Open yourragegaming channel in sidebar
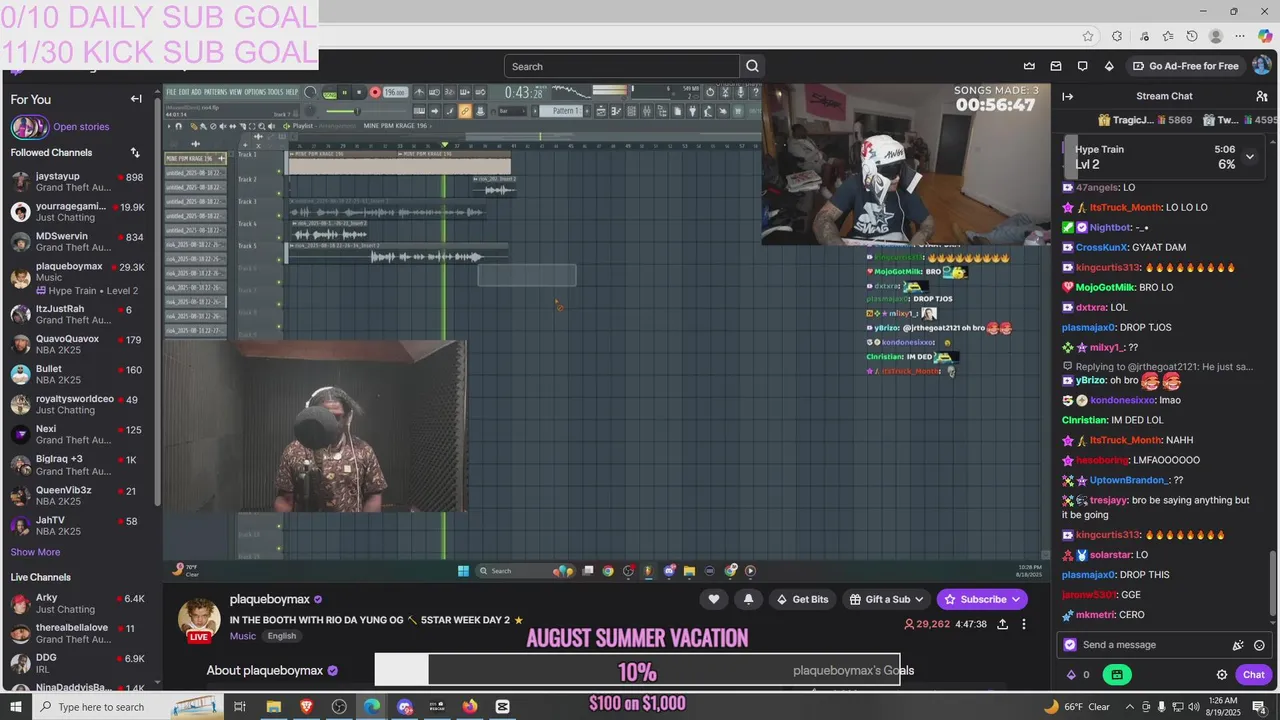 pos(80,212)
